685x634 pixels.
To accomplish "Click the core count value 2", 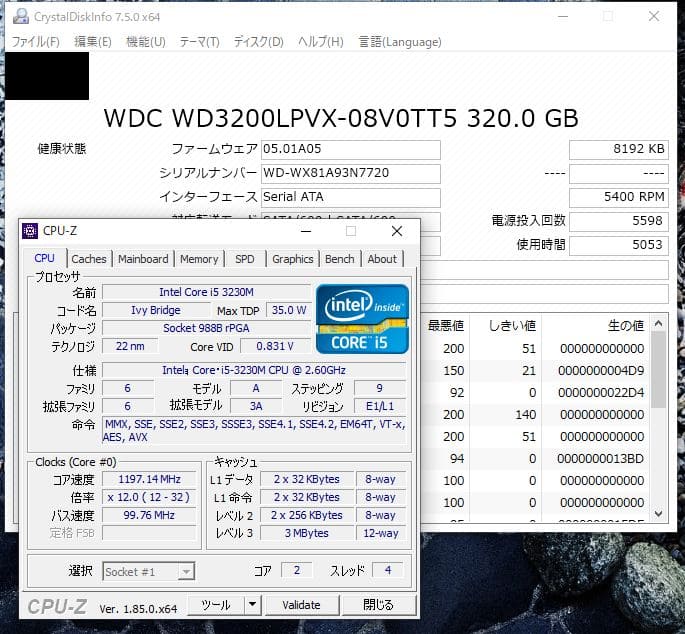I will [297, 570].
